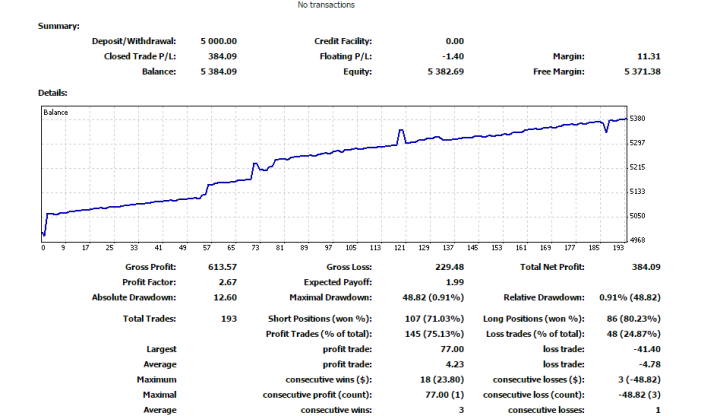Image resolution: width=720 pixels, height=416 pixels.
Task: Click the Loss trades value 48 (24.87%)
Action: click(x=634, y=334)
